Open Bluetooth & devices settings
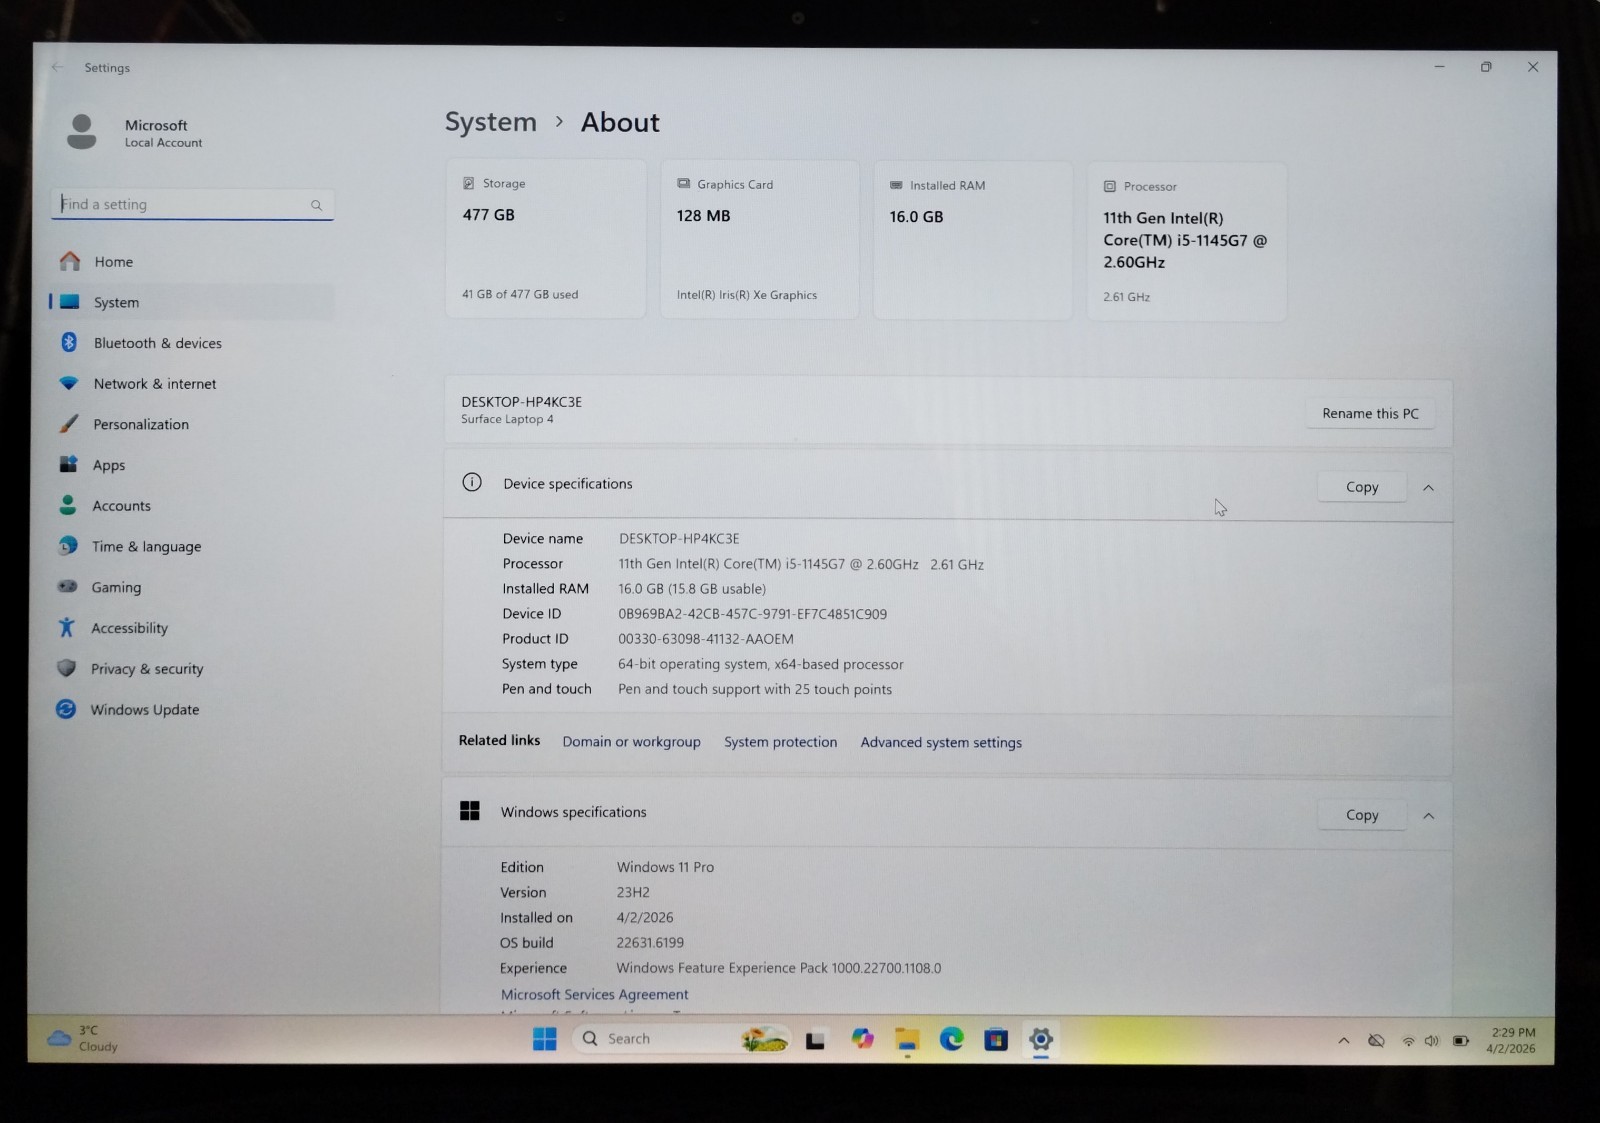This screenshot has height=1123, width=1600. click(x=192, y=343)
